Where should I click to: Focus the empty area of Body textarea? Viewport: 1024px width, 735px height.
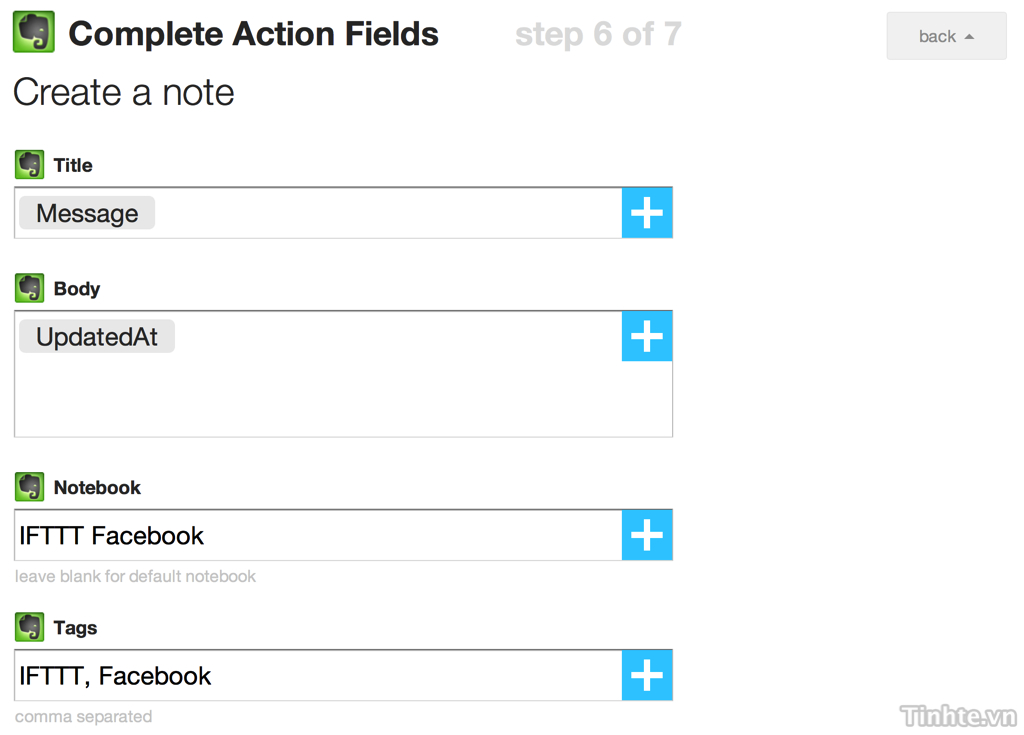(318, 395)
